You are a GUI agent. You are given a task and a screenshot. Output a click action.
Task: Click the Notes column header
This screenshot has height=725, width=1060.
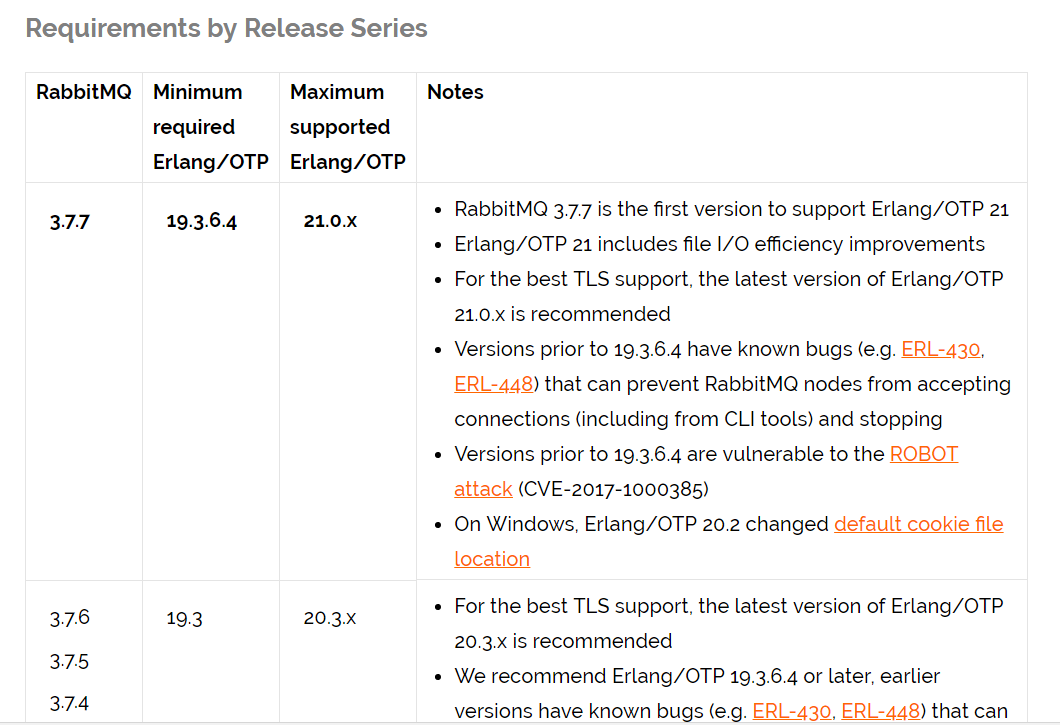455,92
